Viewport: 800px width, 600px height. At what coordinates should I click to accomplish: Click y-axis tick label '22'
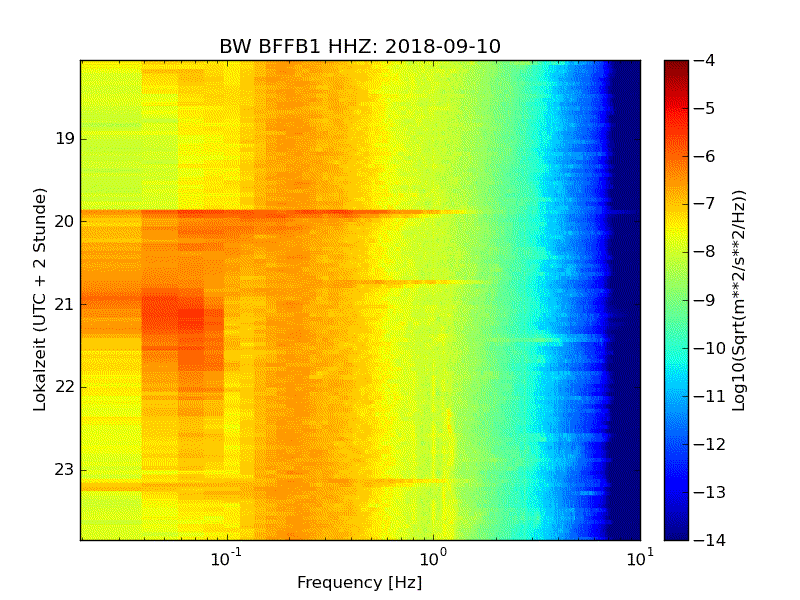(x=65, y=387)
